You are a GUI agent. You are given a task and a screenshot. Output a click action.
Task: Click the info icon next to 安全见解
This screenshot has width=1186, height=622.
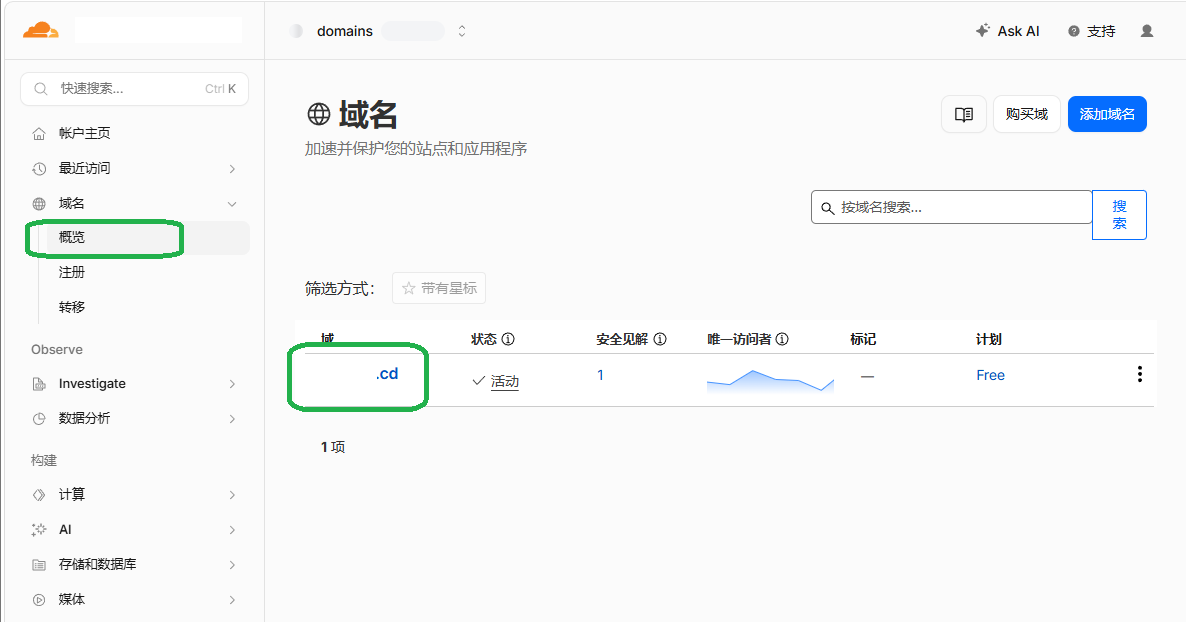(x=660, y=339)
